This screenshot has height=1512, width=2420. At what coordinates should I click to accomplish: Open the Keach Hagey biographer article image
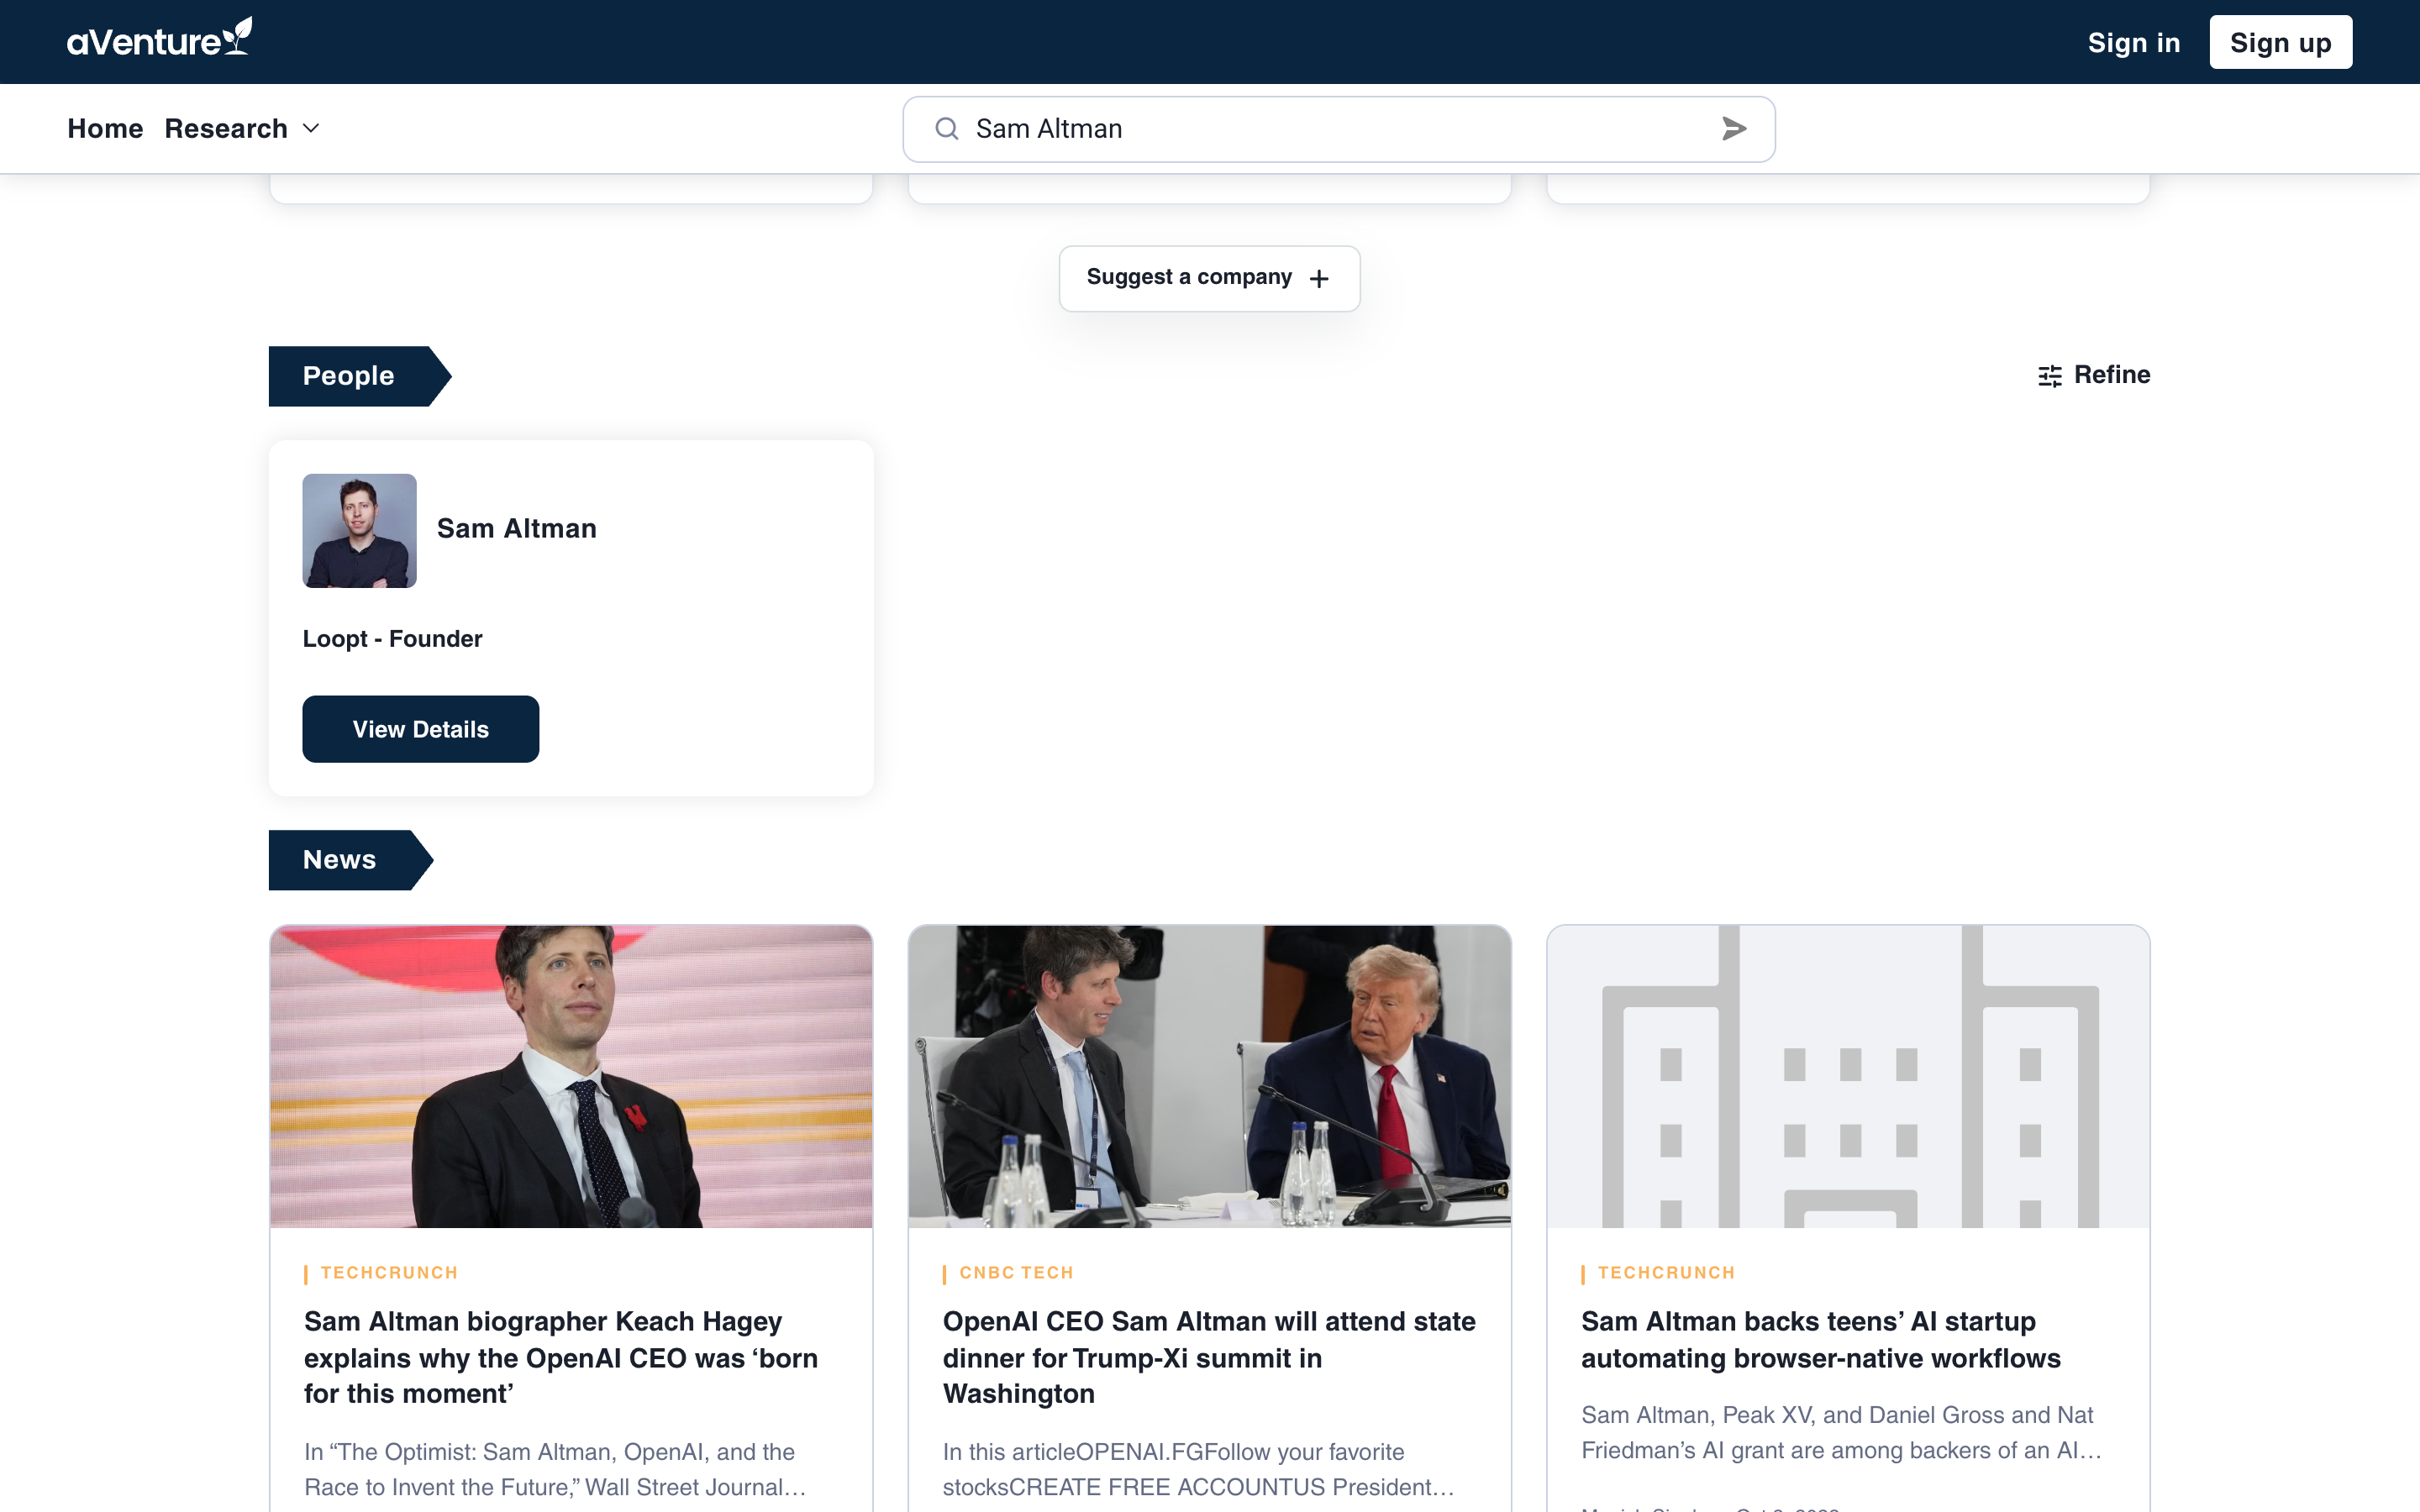click(571, 1076)
